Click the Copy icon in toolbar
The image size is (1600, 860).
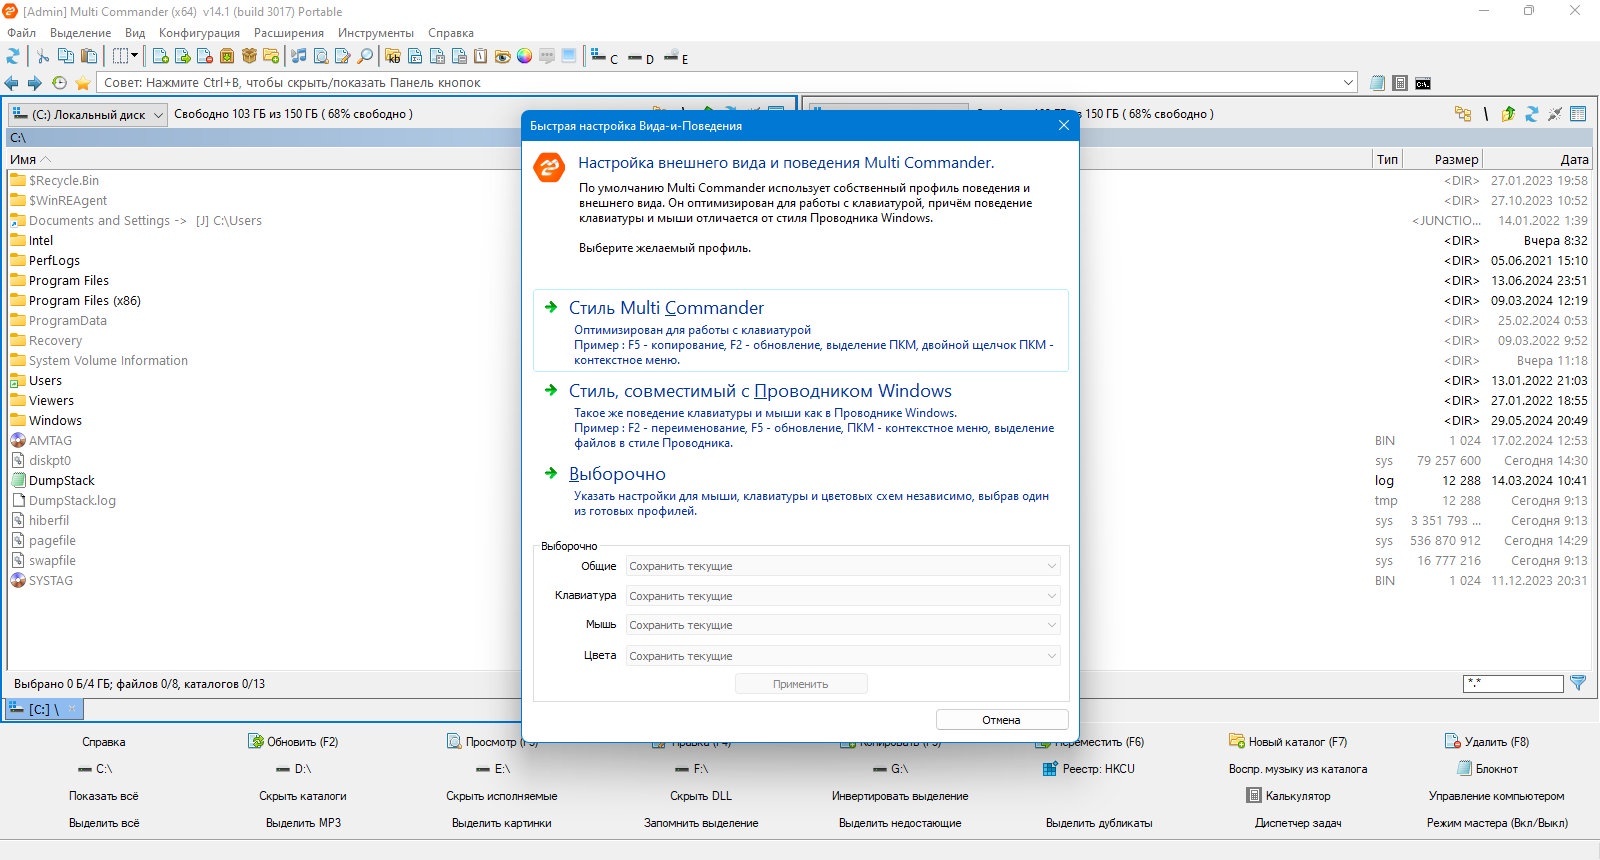[x=66, y=56]
